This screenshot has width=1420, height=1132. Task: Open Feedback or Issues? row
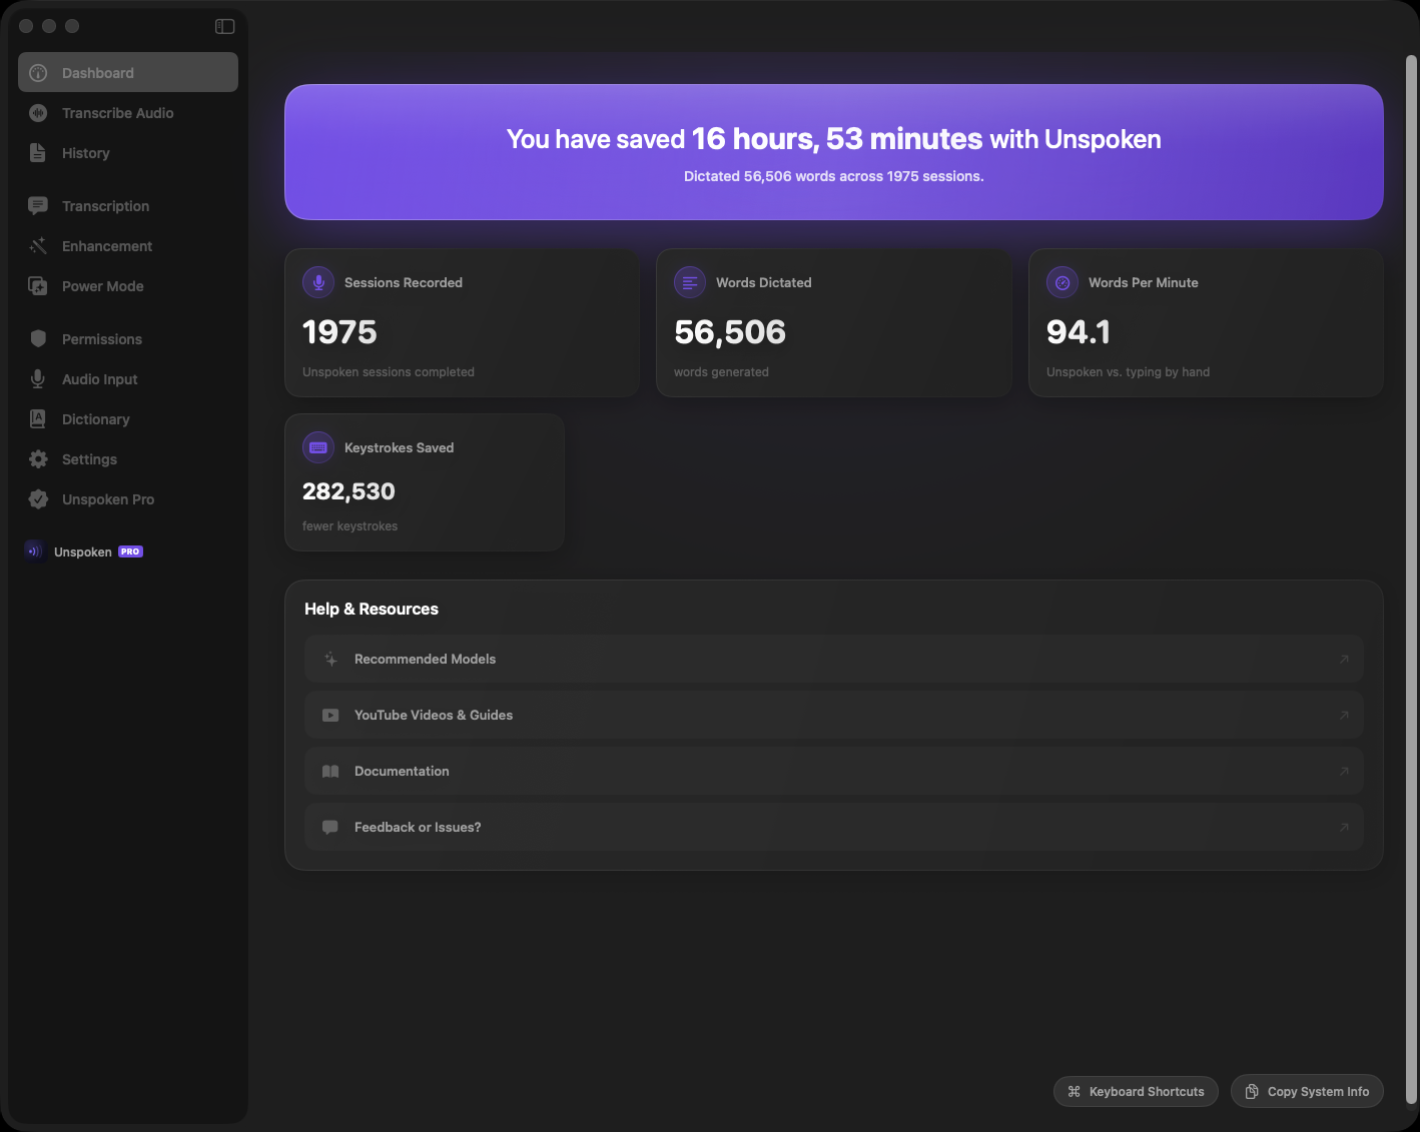[834, 827]
